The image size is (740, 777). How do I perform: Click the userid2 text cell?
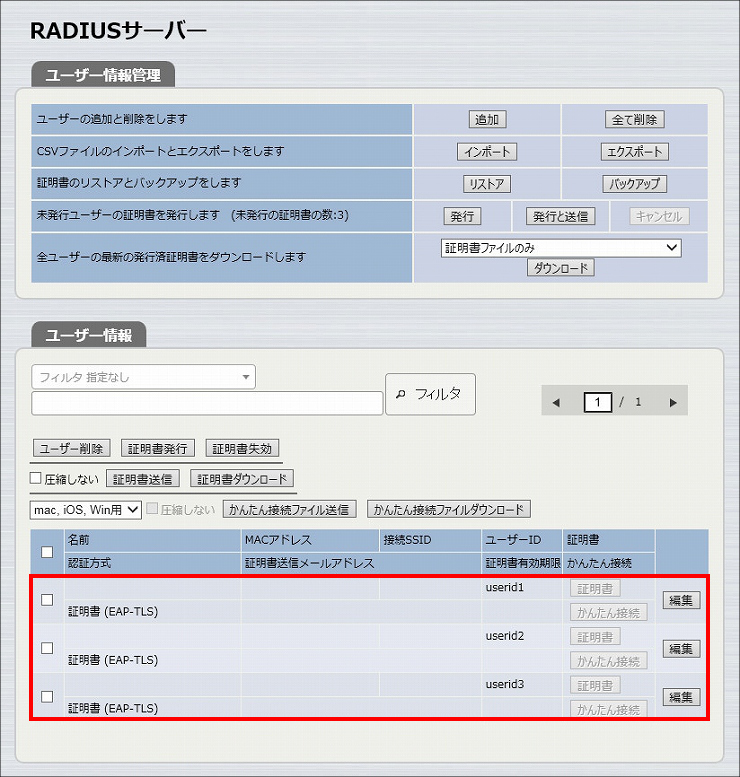[x=505, y=636]
